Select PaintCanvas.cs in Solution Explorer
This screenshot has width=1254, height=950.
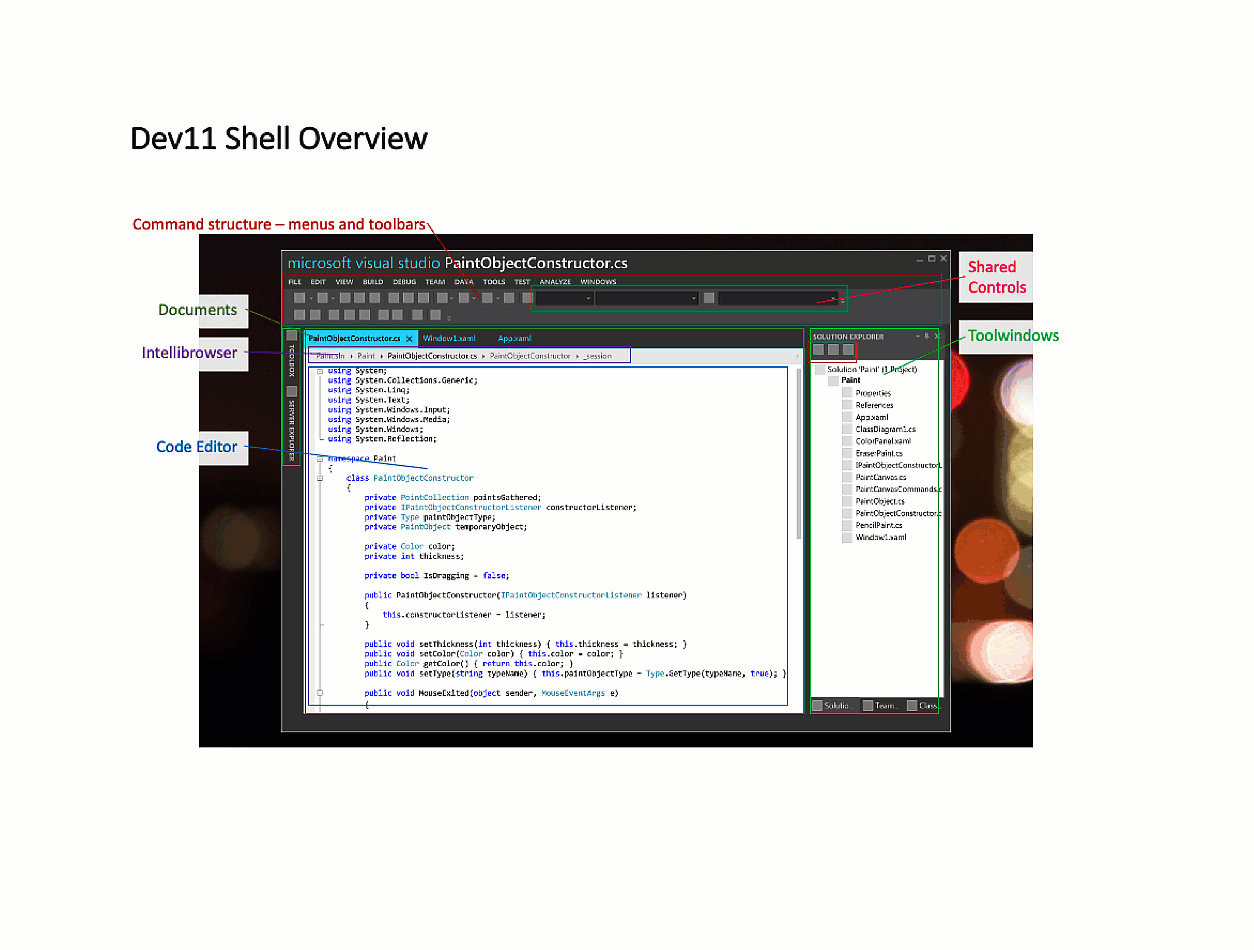[874, 478]
